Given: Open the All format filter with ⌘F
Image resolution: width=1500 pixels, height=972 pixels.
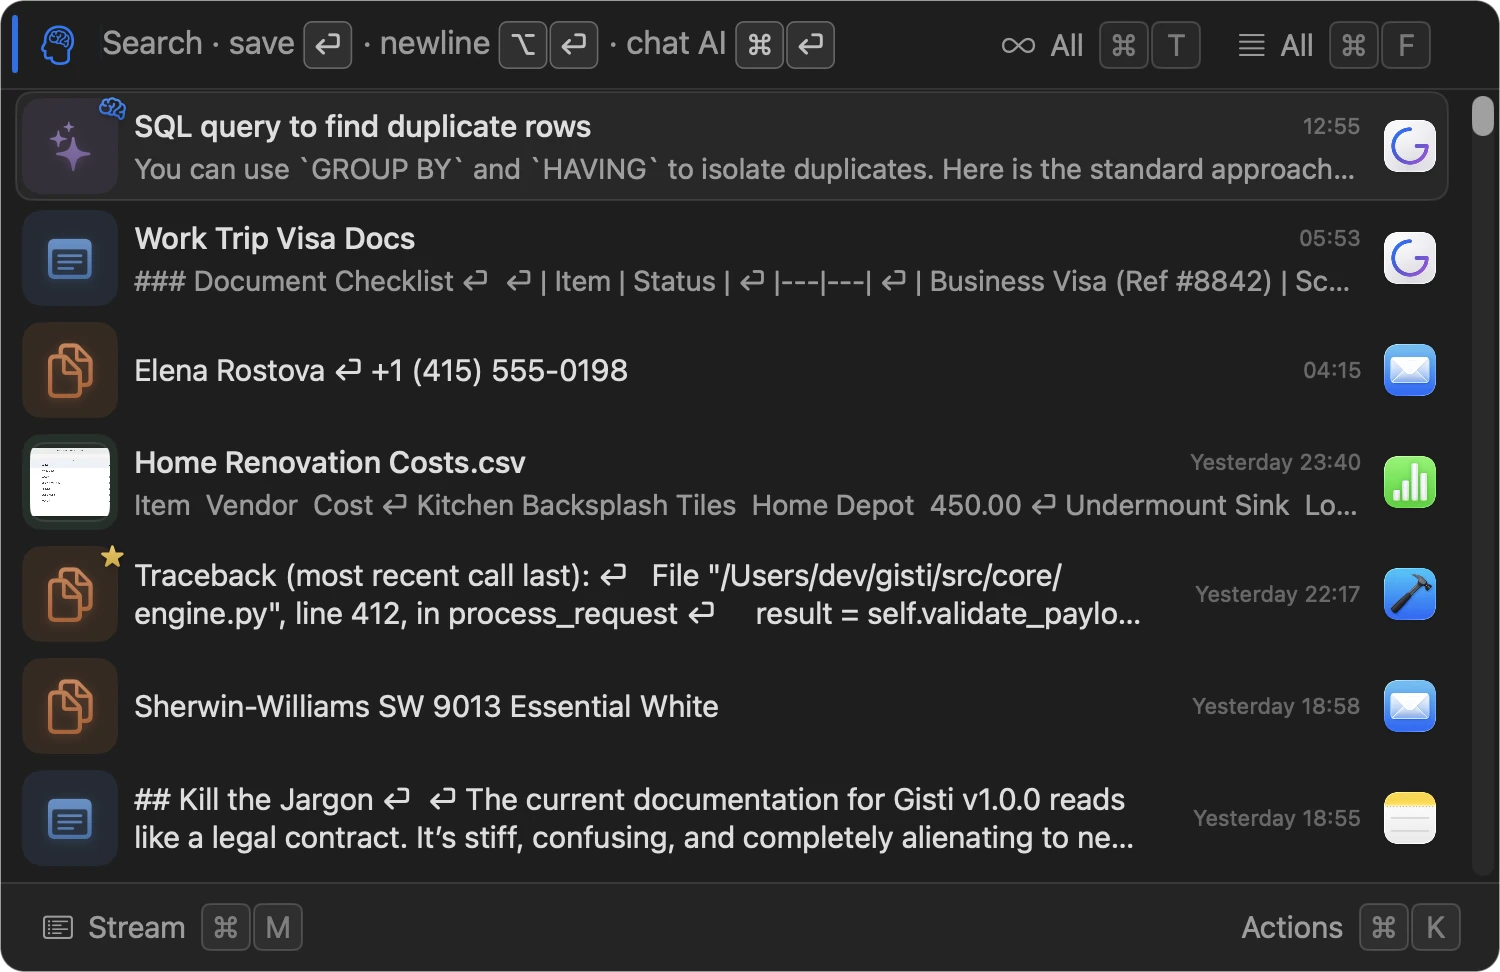Looking at the screenshot, I should [1334, 45].
